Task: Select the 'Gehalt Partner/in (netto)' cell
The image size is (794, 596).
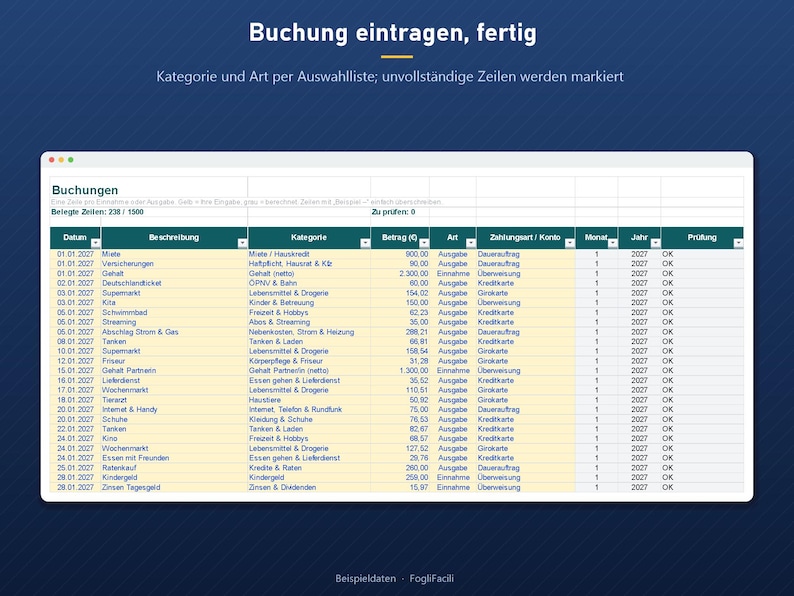Action: point(309,371)
